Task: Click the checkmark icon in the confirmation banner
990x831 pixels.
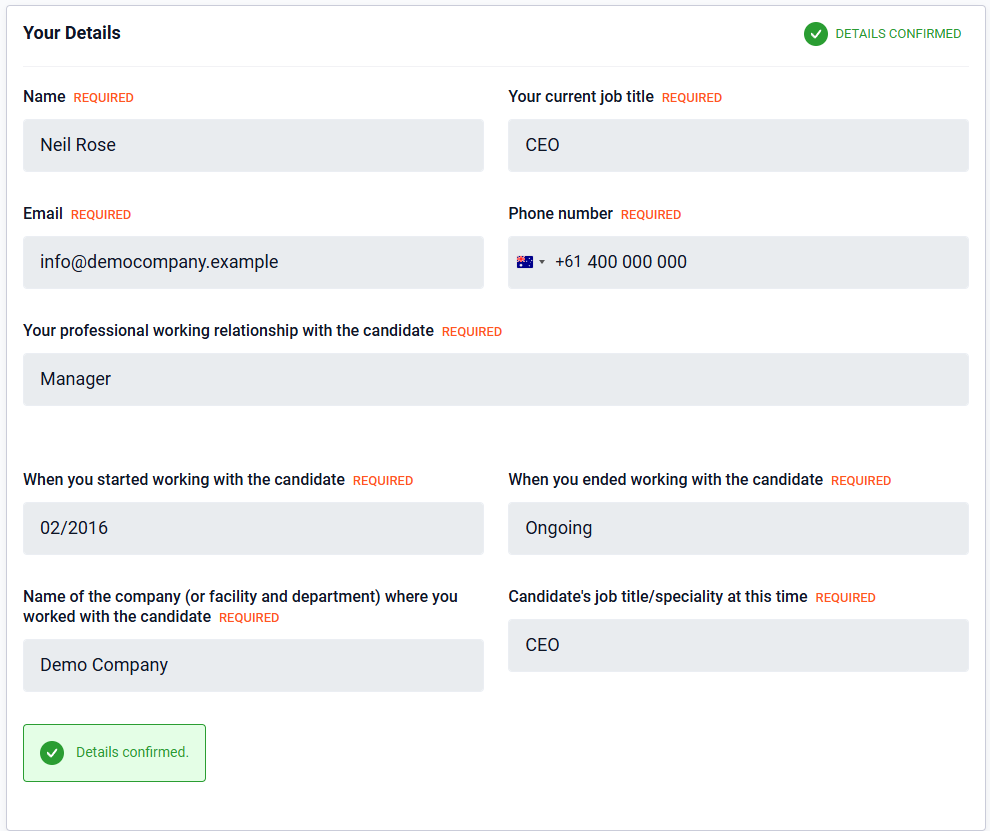Action: point(52,753)
